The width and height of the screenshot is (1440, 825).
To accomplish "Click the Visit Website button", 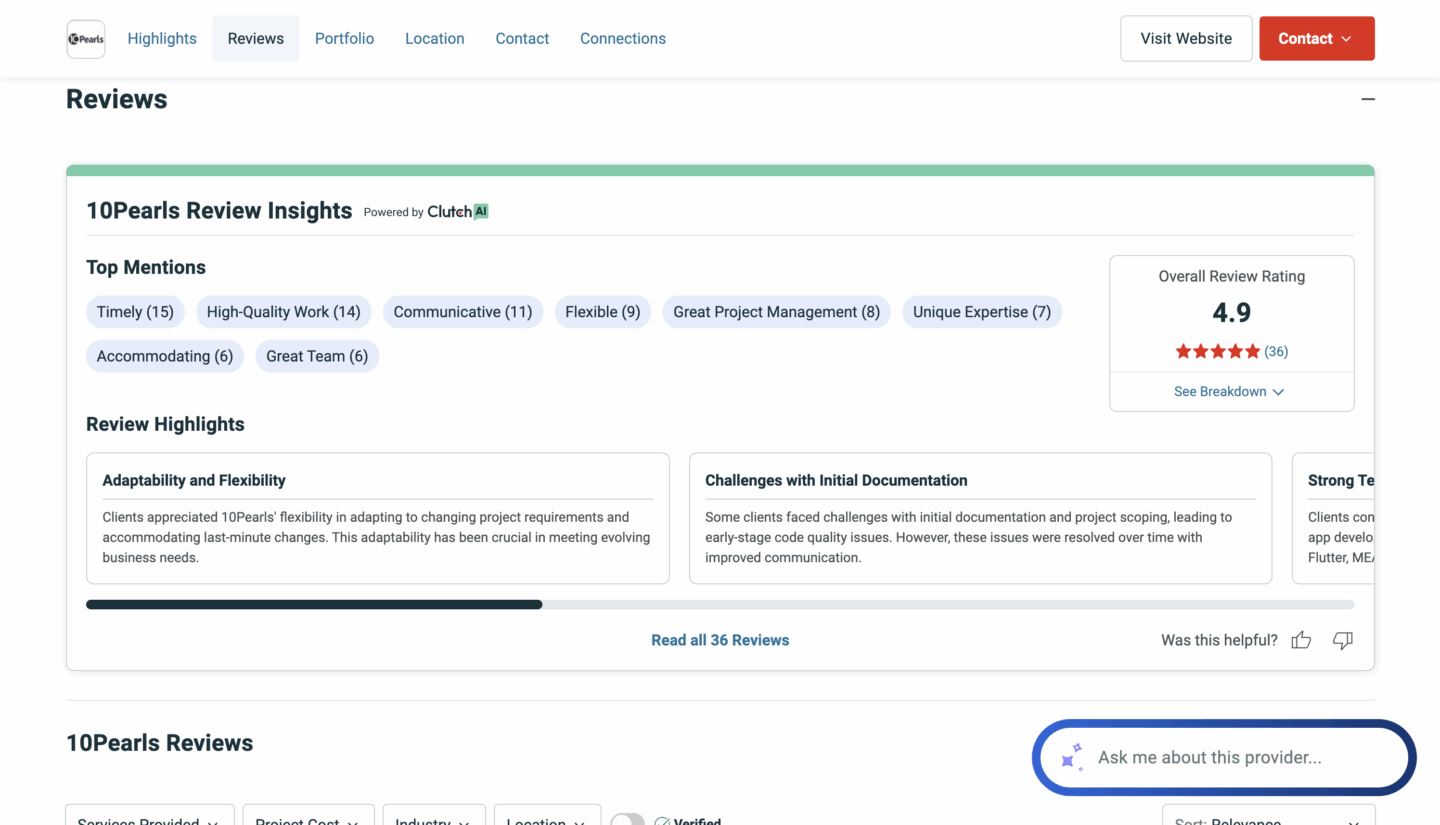I will 1186,38.
